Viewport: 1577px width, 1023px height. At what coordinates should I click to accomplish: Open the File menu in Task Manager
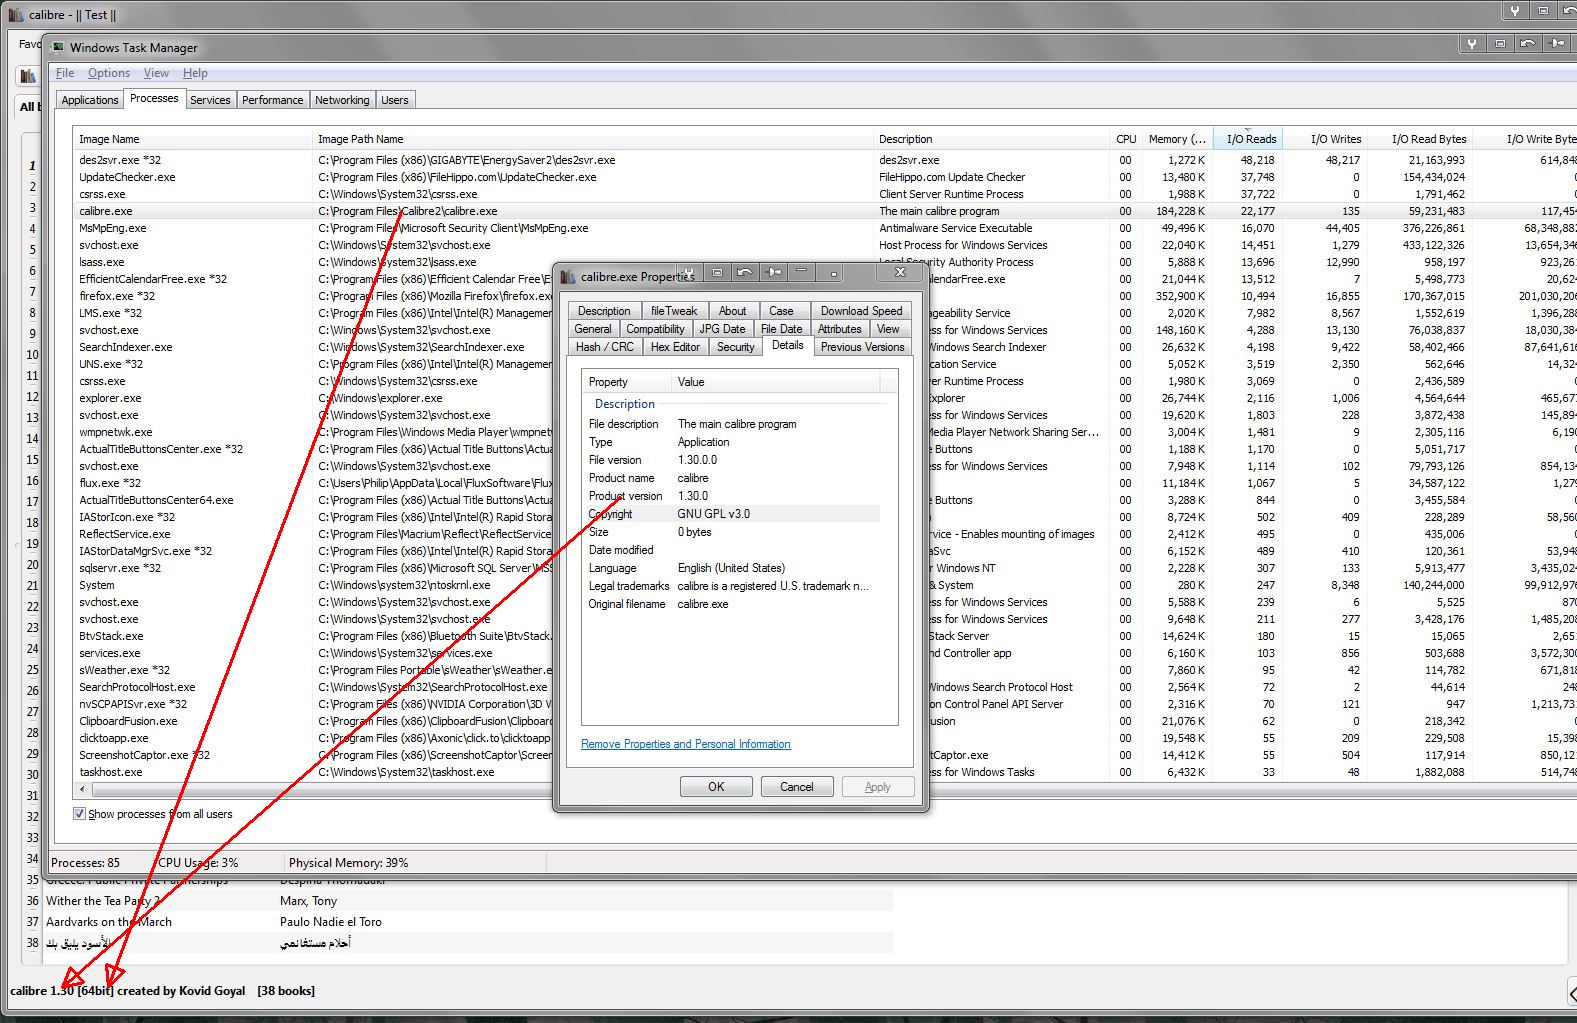(65, 73)
